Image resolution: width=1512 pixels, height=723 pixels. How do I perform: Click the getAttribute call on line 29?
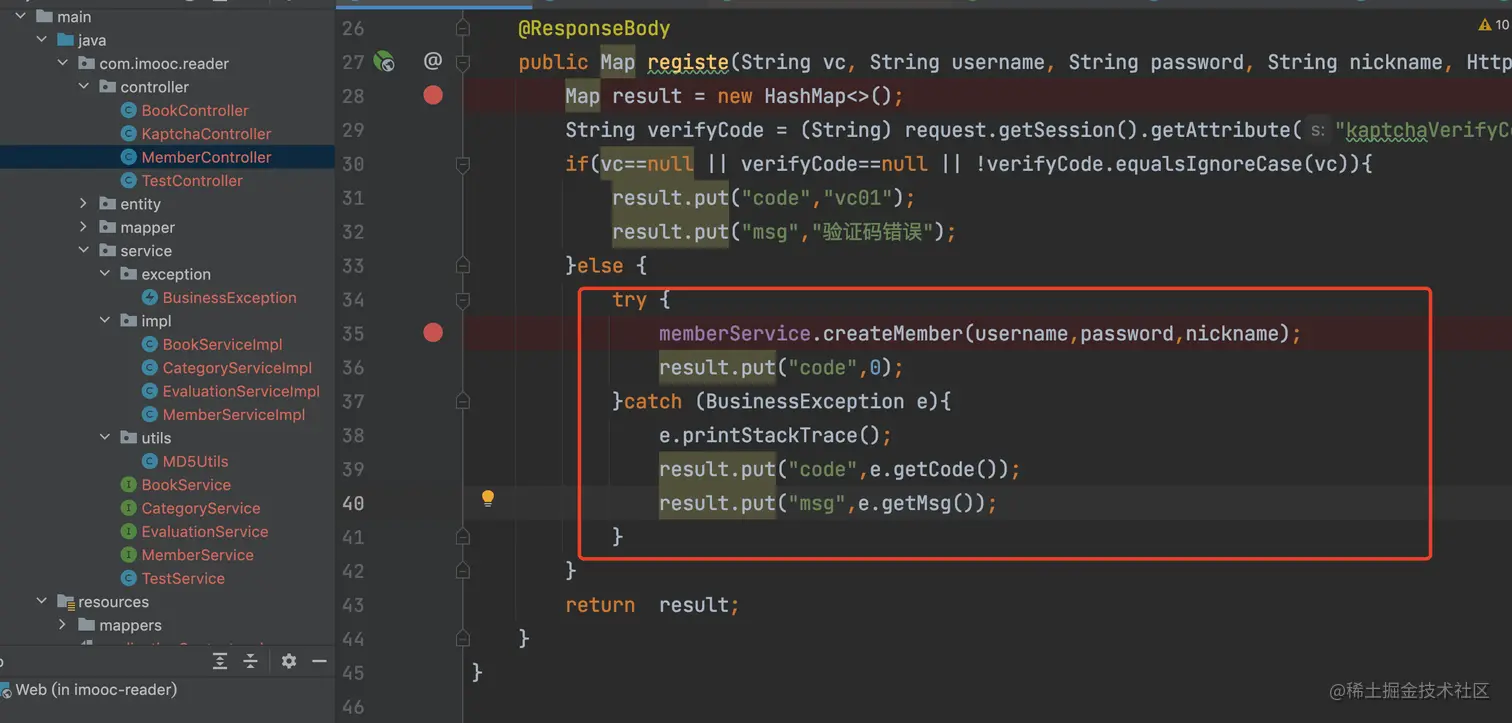click(1221, 130)
